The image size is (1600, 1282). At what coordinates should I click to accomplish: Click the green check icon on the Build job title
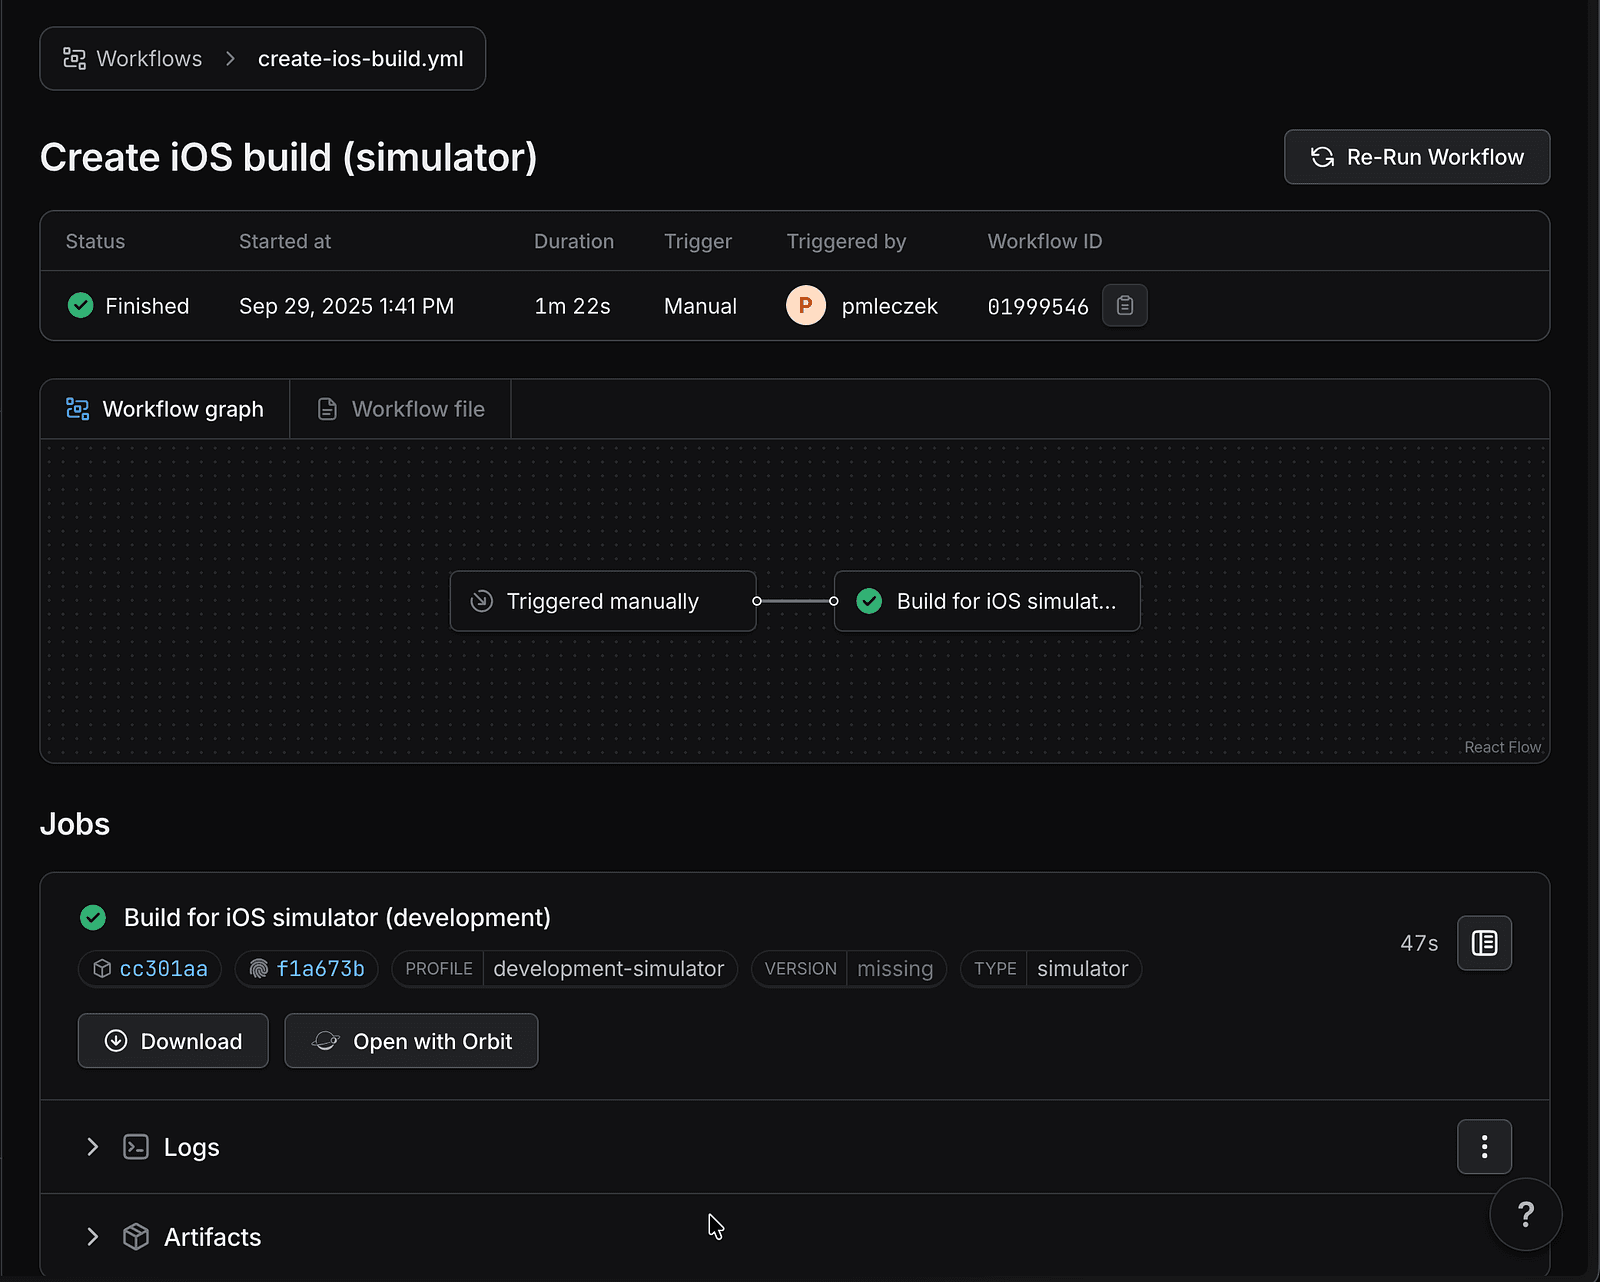click(93, 917)
